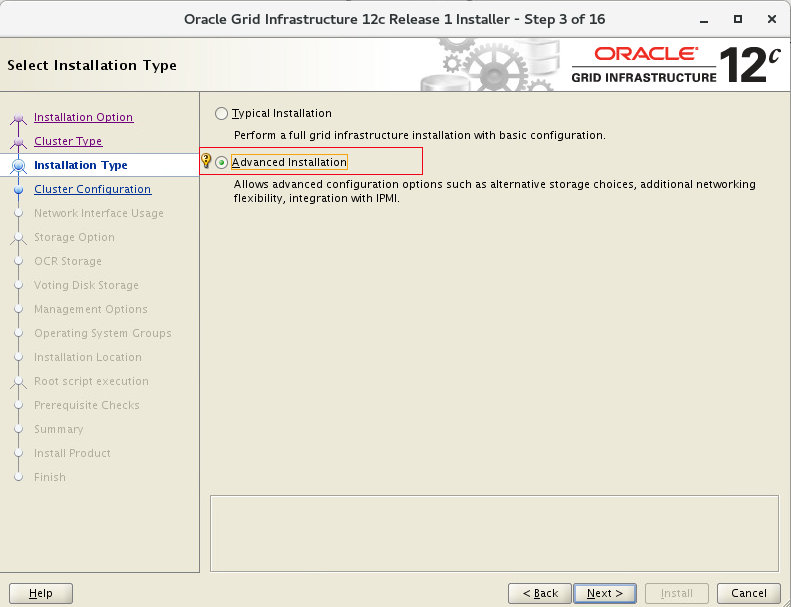Click the Storage Option step text
Image resolution: width=791 pixels, height=607 pixels.
[x=74, y=237]
